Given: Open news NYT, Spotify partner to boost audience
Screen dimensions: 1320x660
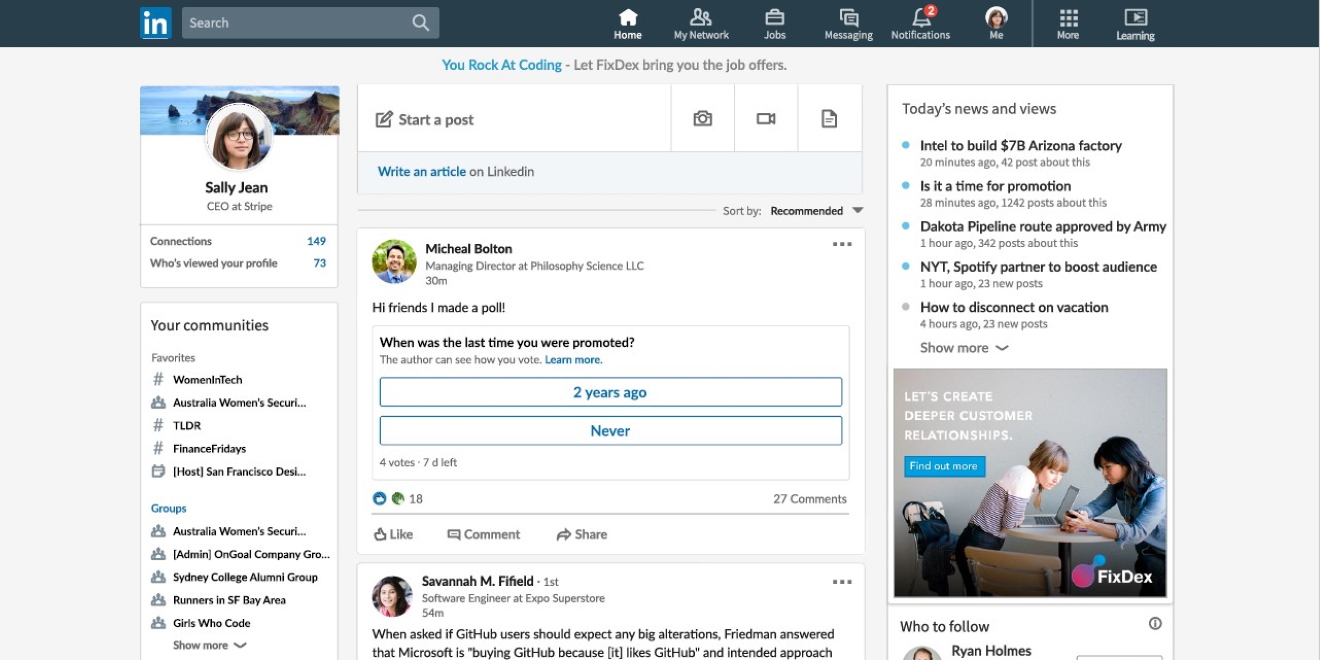Looking at the screenshot, I should [1038, 267].
